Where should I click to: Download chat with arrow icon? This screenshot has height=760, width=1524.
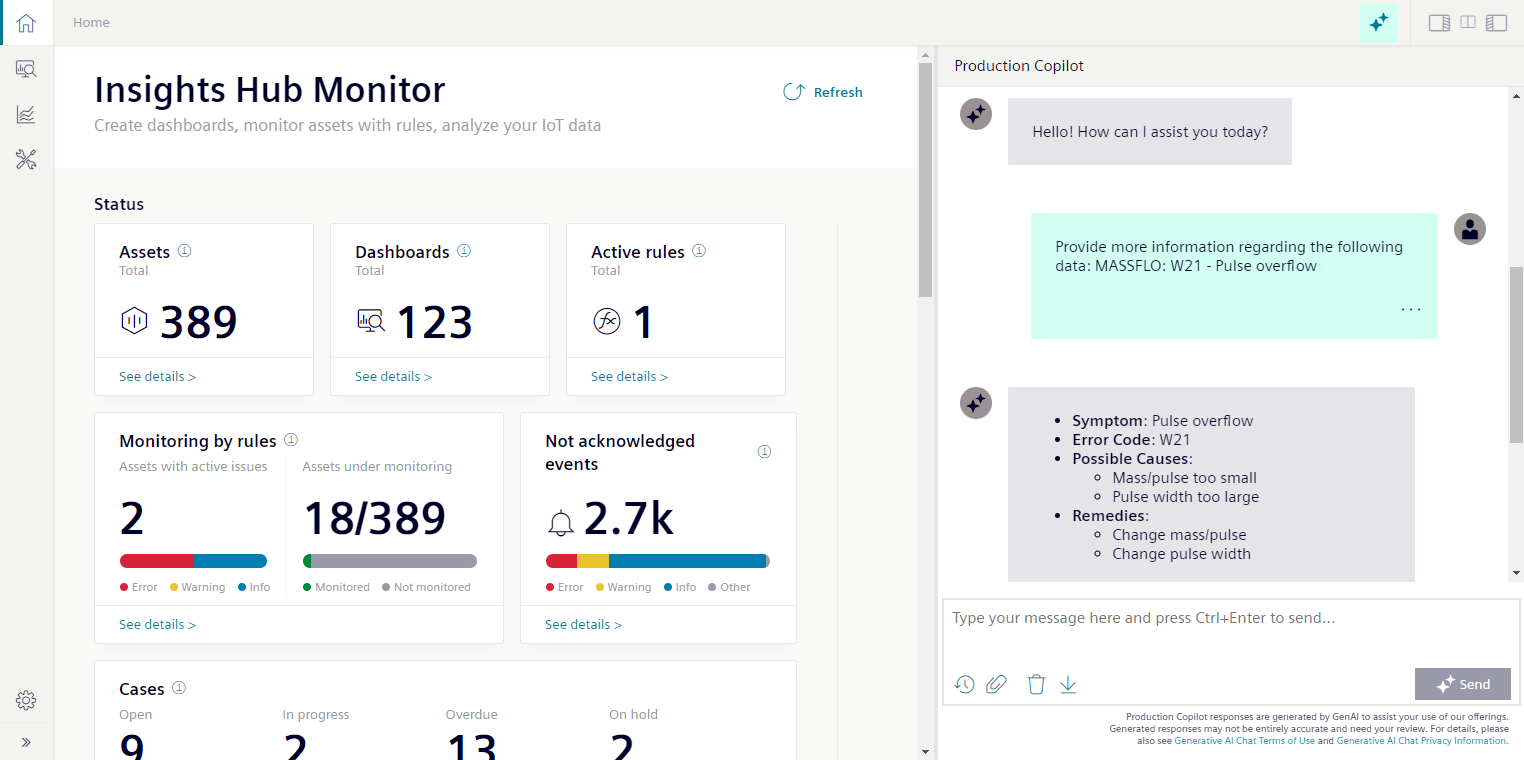1068,684
